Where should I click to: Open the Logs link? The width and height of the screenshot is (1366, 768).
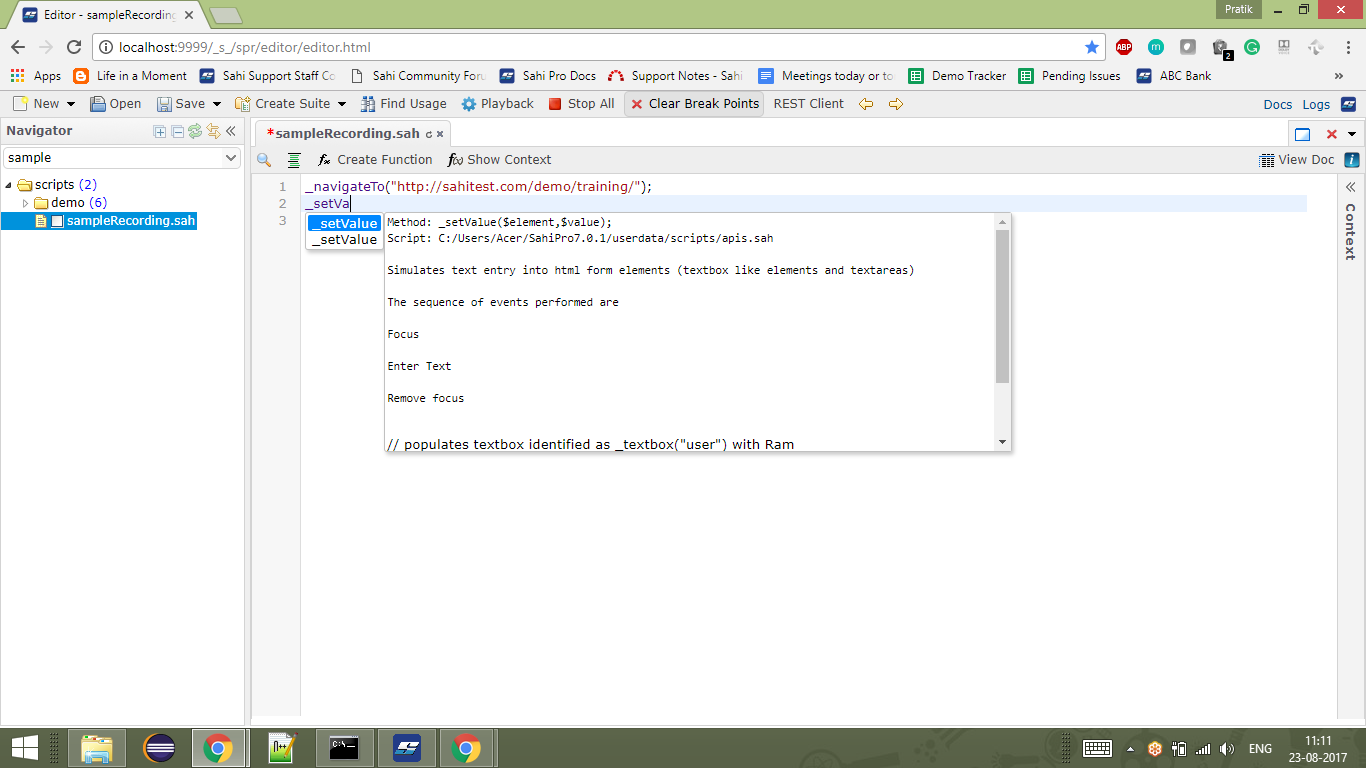pyautogui.click(x=1316, y=104)
